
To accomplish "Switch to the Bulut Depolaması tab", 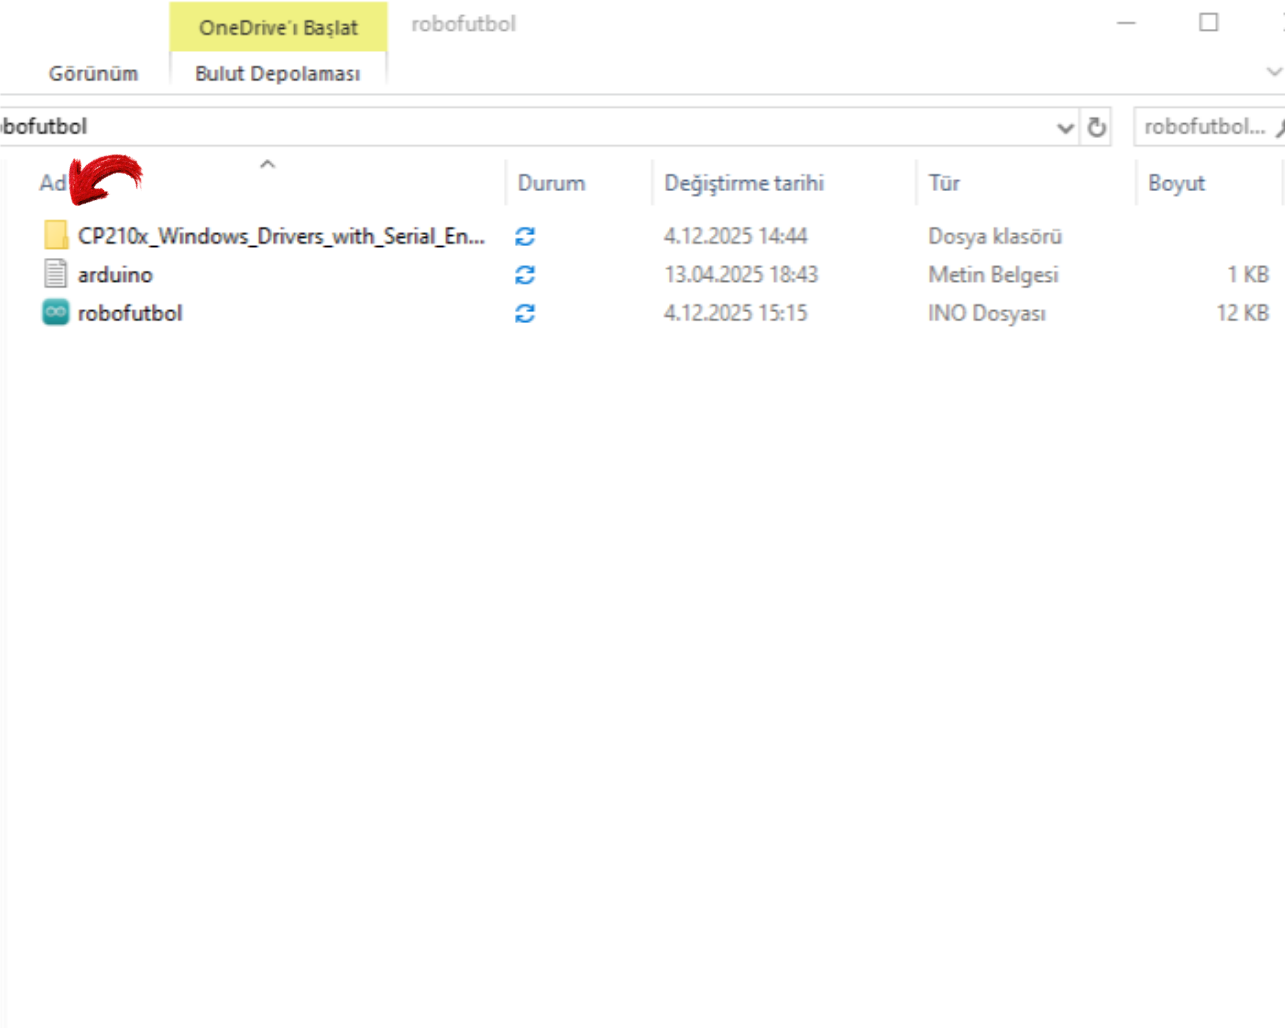I will tap(277, 74).
